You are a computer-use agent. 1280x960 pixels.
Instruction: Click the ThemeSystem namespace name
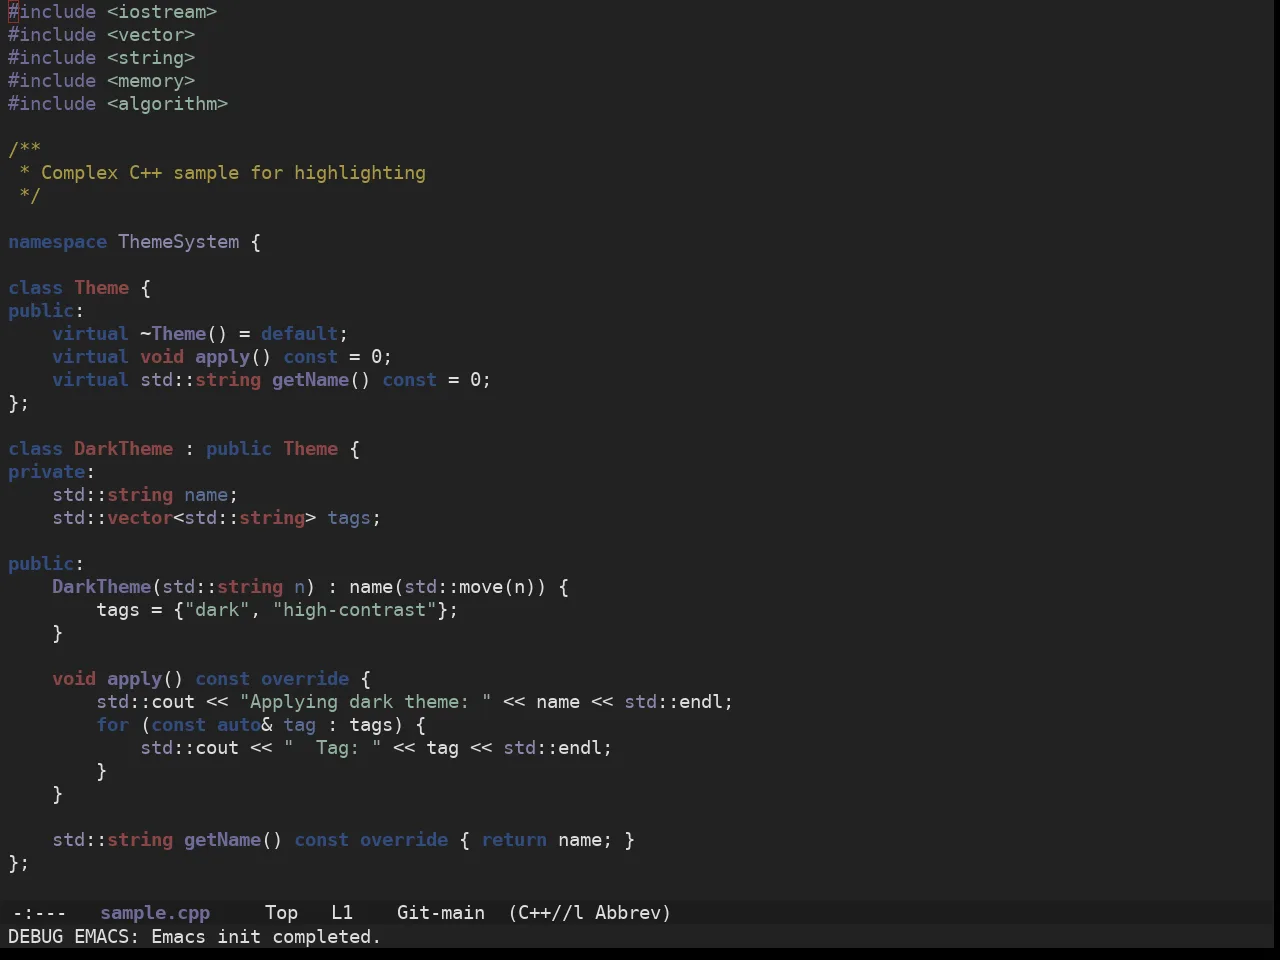tap(179, 242)
